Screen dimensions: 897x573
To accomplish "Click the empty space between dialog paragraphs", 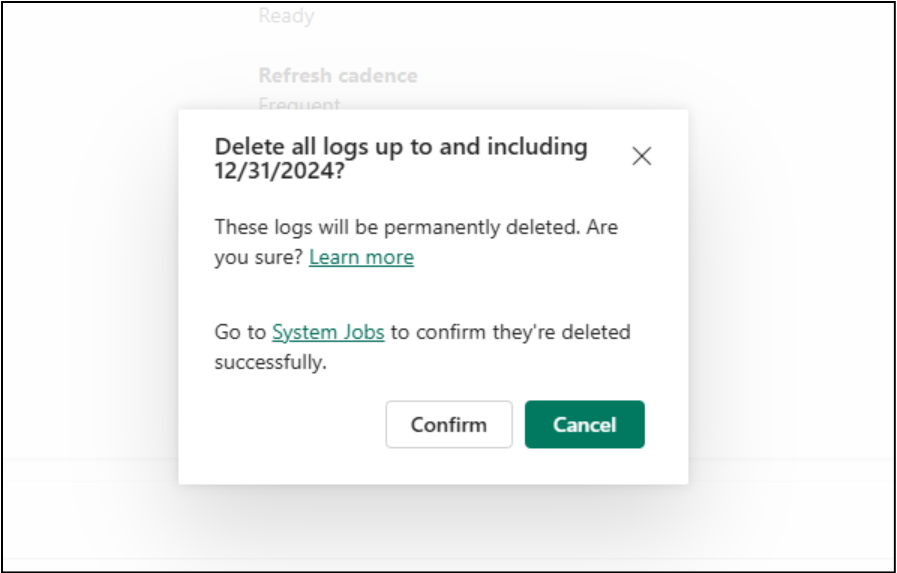I will tap(430, 294).
